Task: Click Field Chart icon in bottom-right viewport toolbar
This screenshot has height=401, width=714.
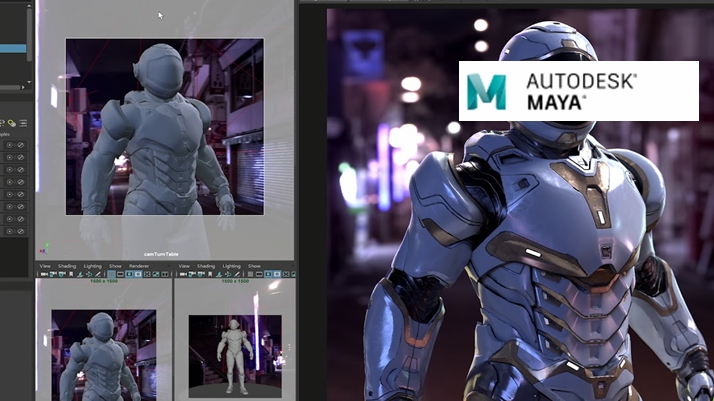Action: [286, 274]
